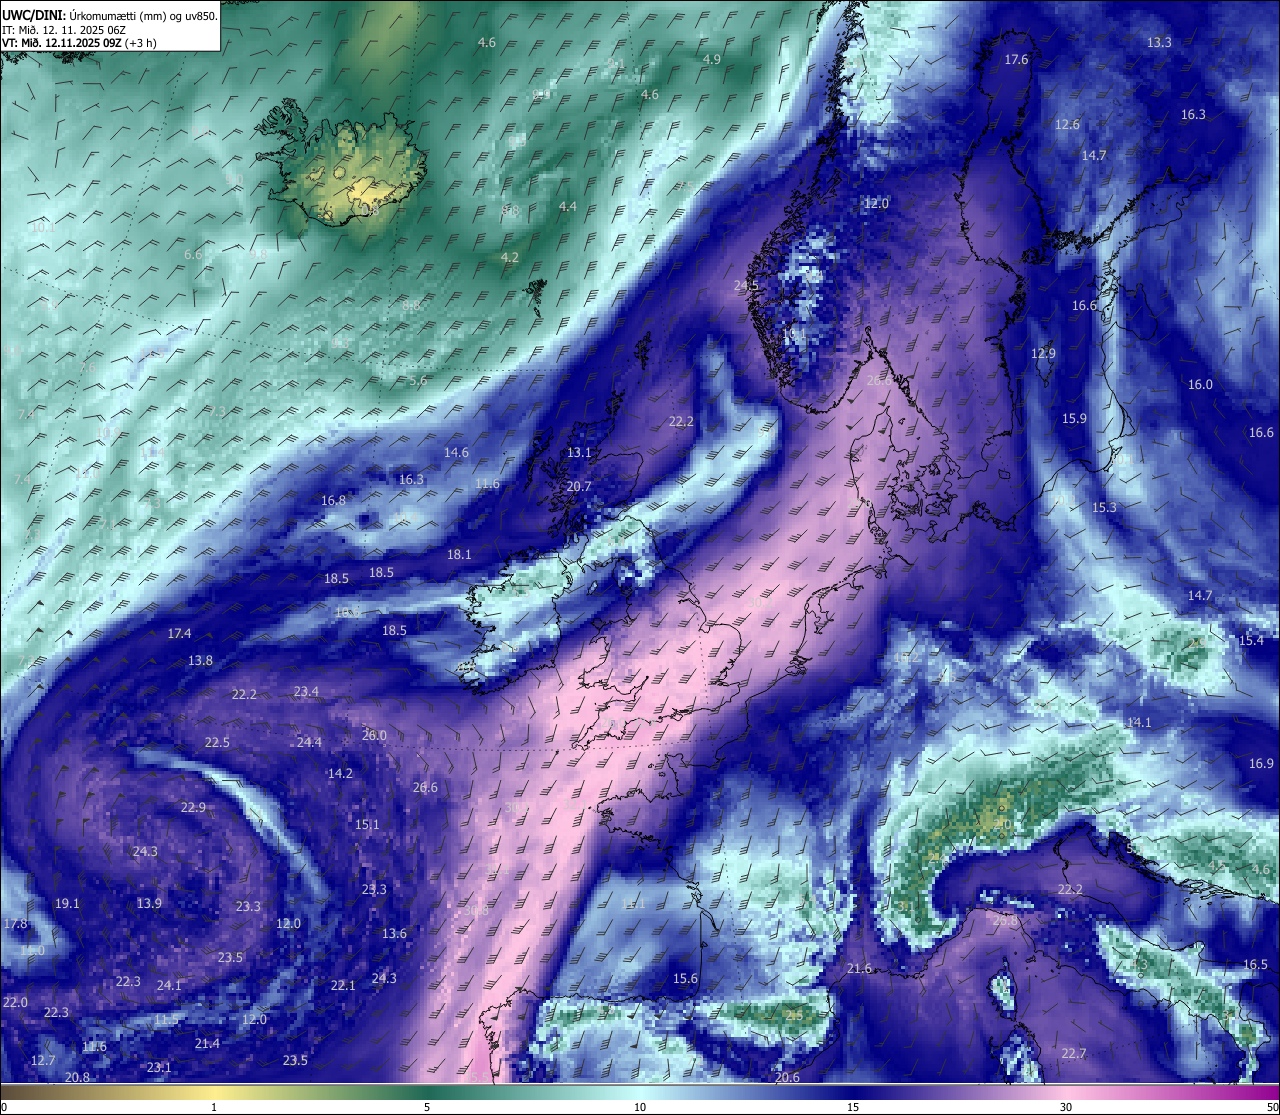Screen dimensions: 1280x1115
Task: Click the map value 26.0
Action: pos(374,735)
